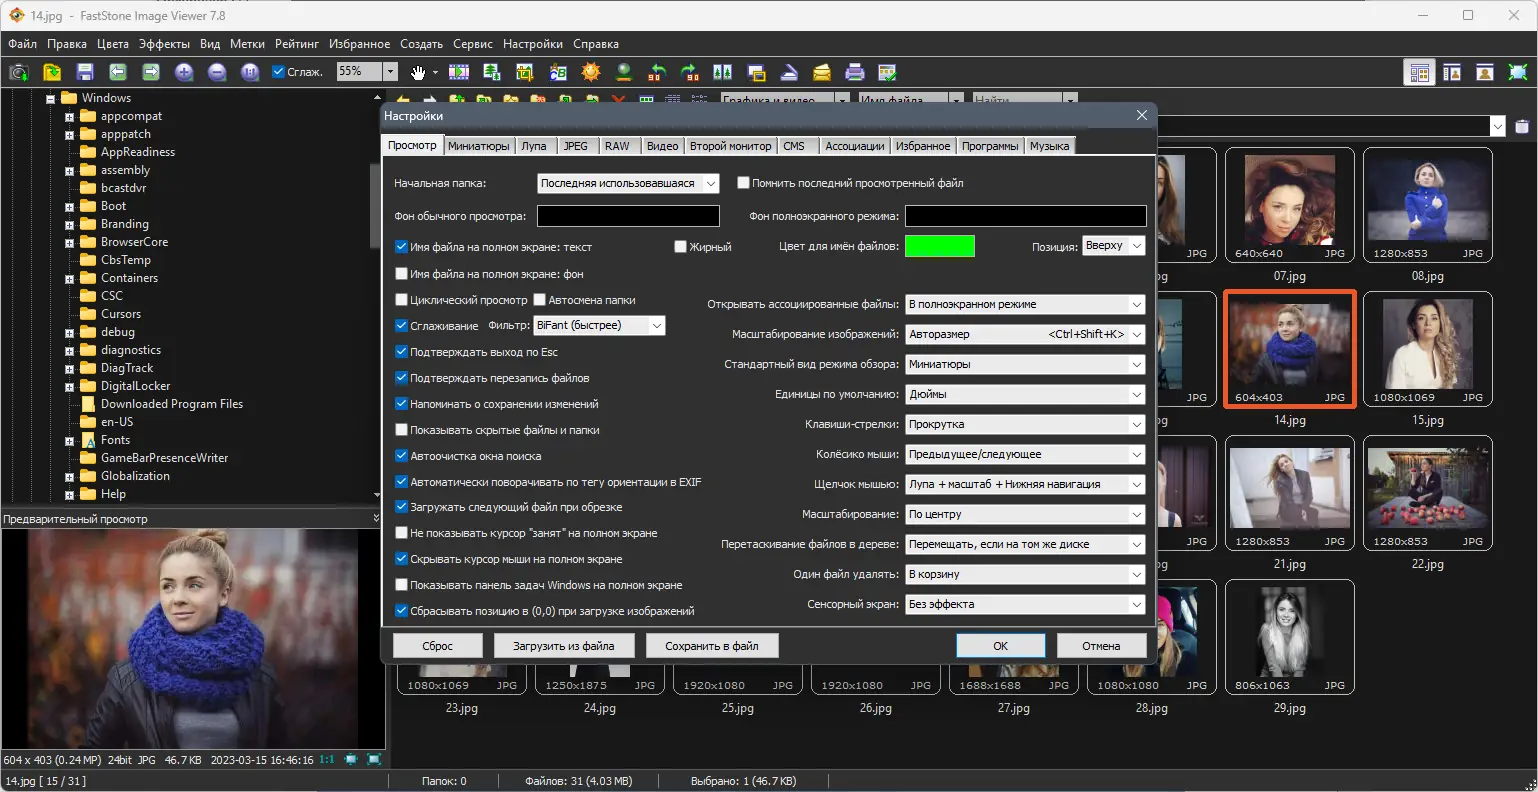1538x792 pixels.
Task: Switch to the JPEG settings tab
Action: (577, 145)
